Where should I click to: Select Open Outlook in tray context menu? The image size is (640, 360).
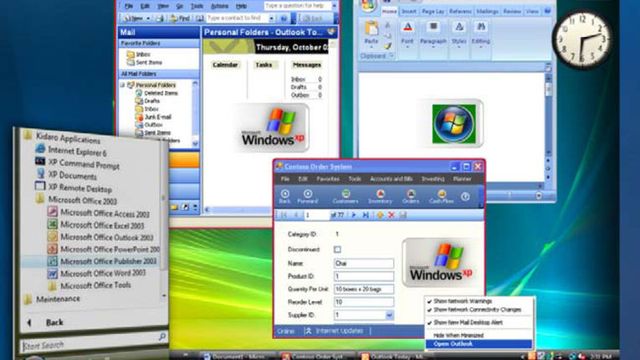tap(479, 344)
